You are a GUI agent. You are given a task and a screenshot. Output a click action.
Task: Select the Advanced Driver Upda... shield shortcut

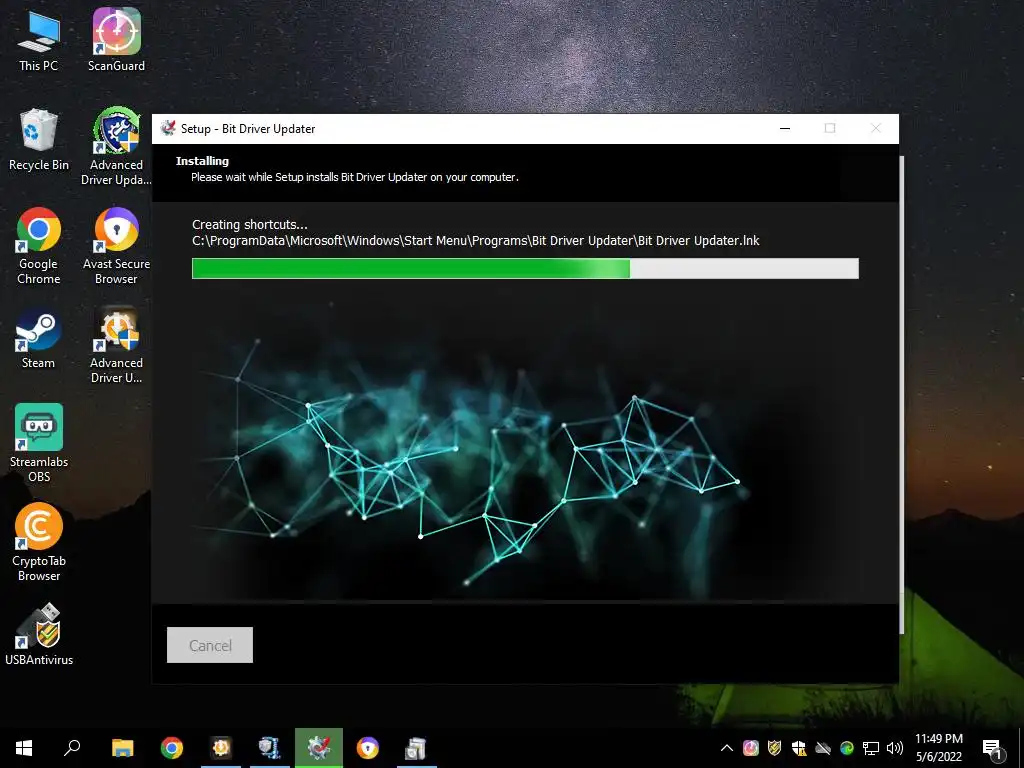(116, 146)
